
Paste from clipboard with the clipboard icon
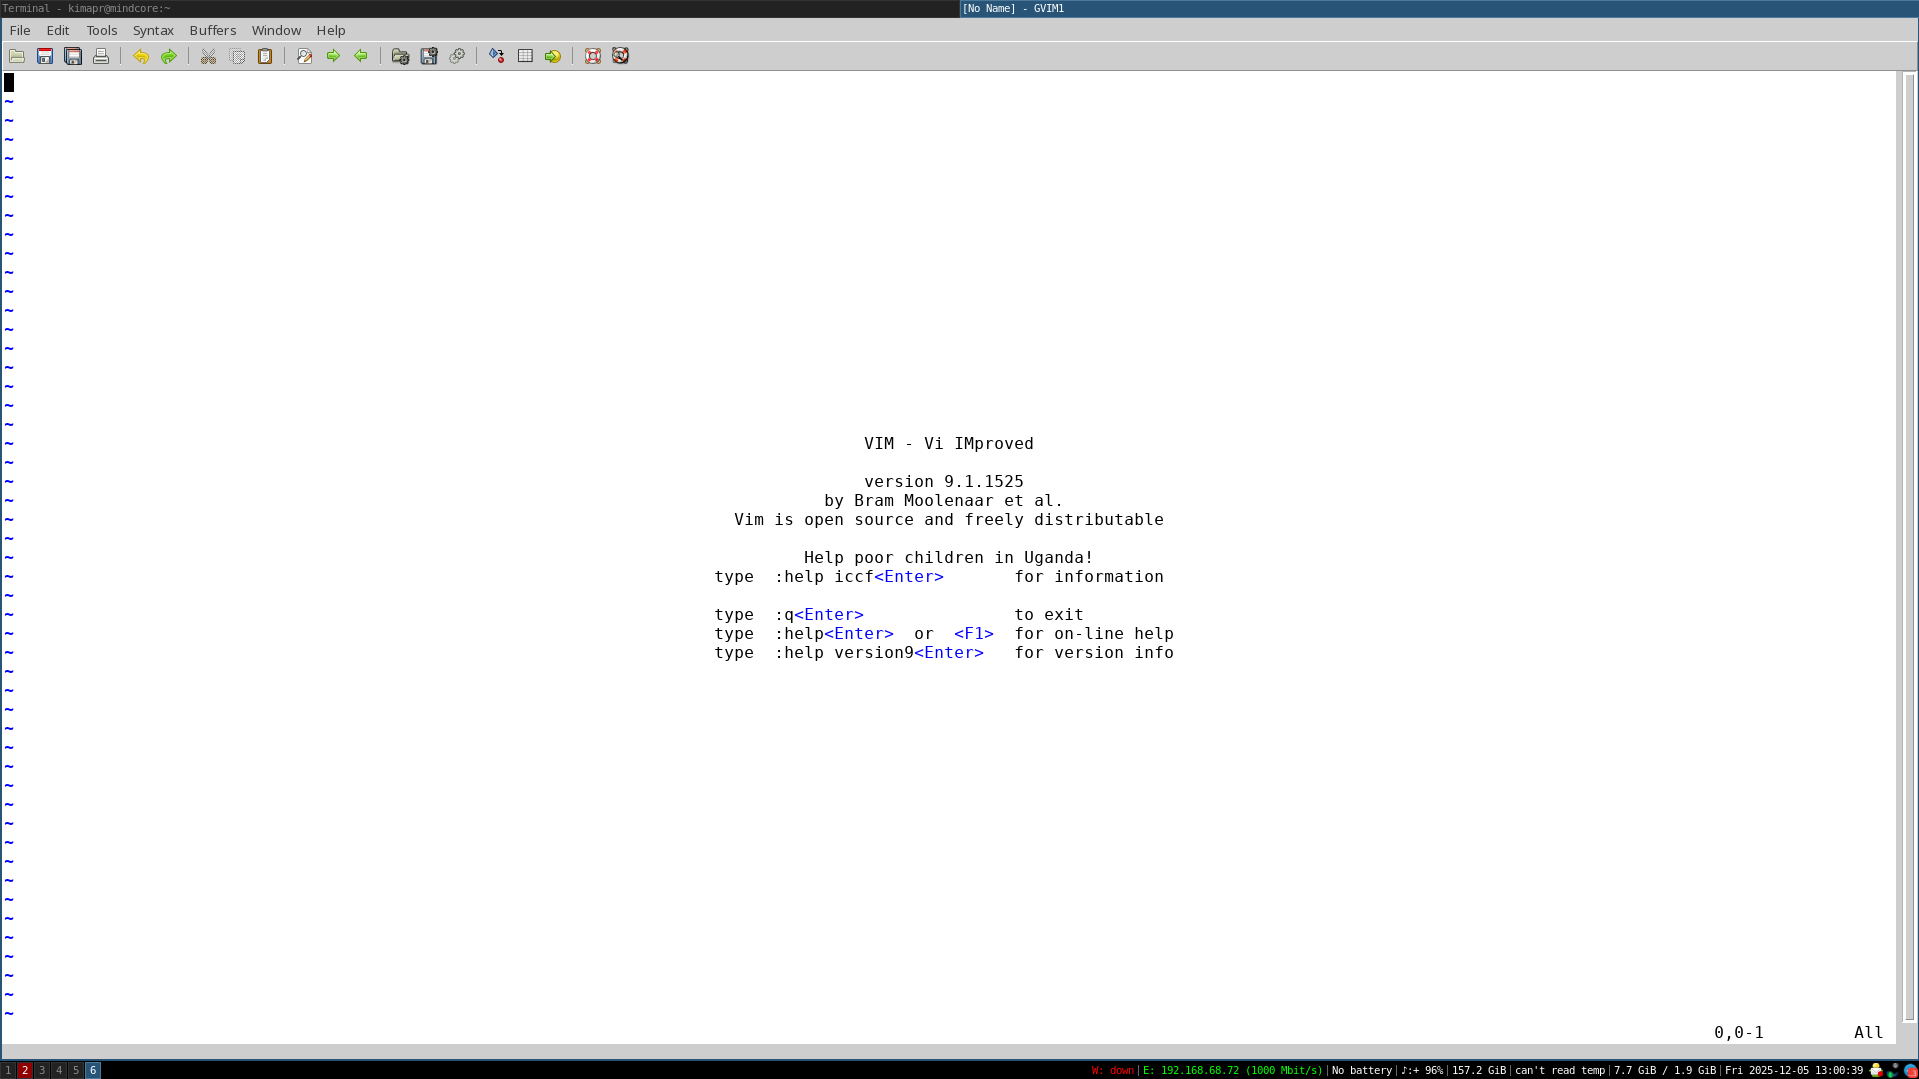coord(265,56)
